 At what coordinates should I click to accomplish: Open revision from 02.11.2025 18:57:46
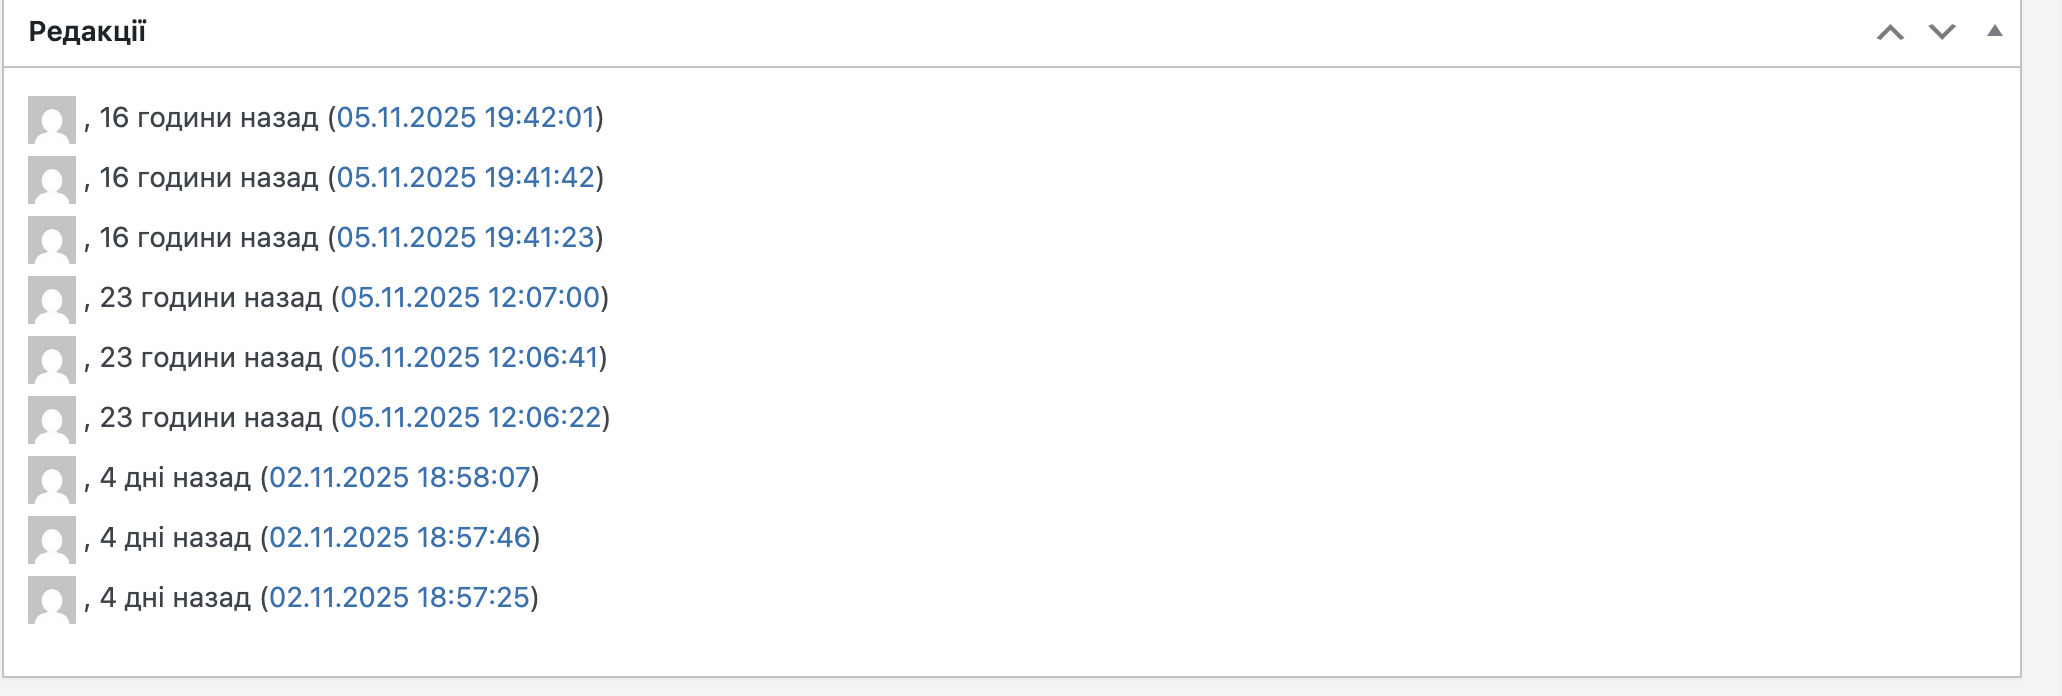pos(400,538)
